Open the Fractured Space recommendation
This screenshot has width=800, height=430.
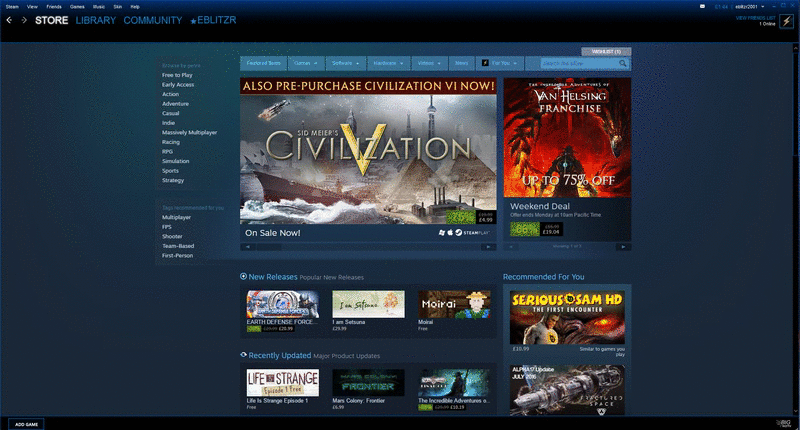tap(567, 390)
